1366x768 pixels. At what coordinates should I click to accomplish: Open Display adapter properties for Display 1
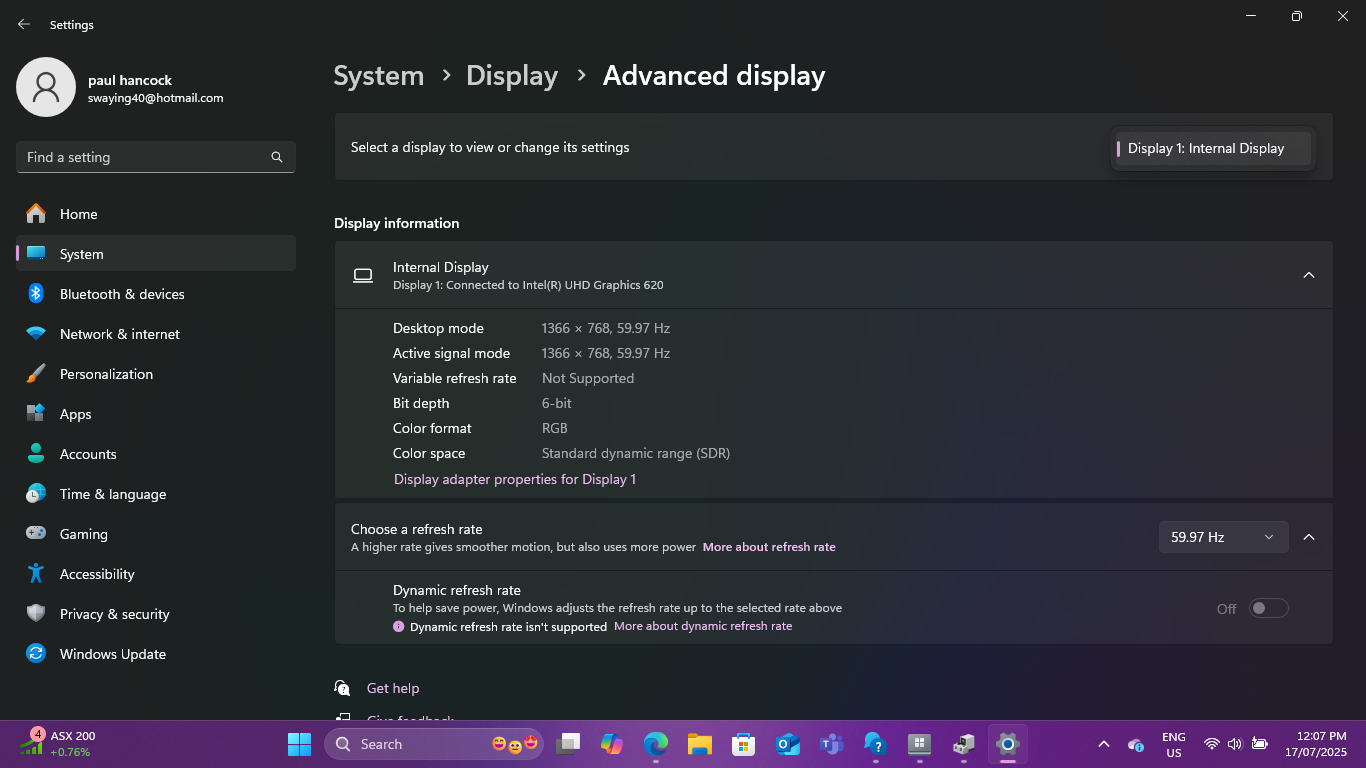(x=515, y=479)
